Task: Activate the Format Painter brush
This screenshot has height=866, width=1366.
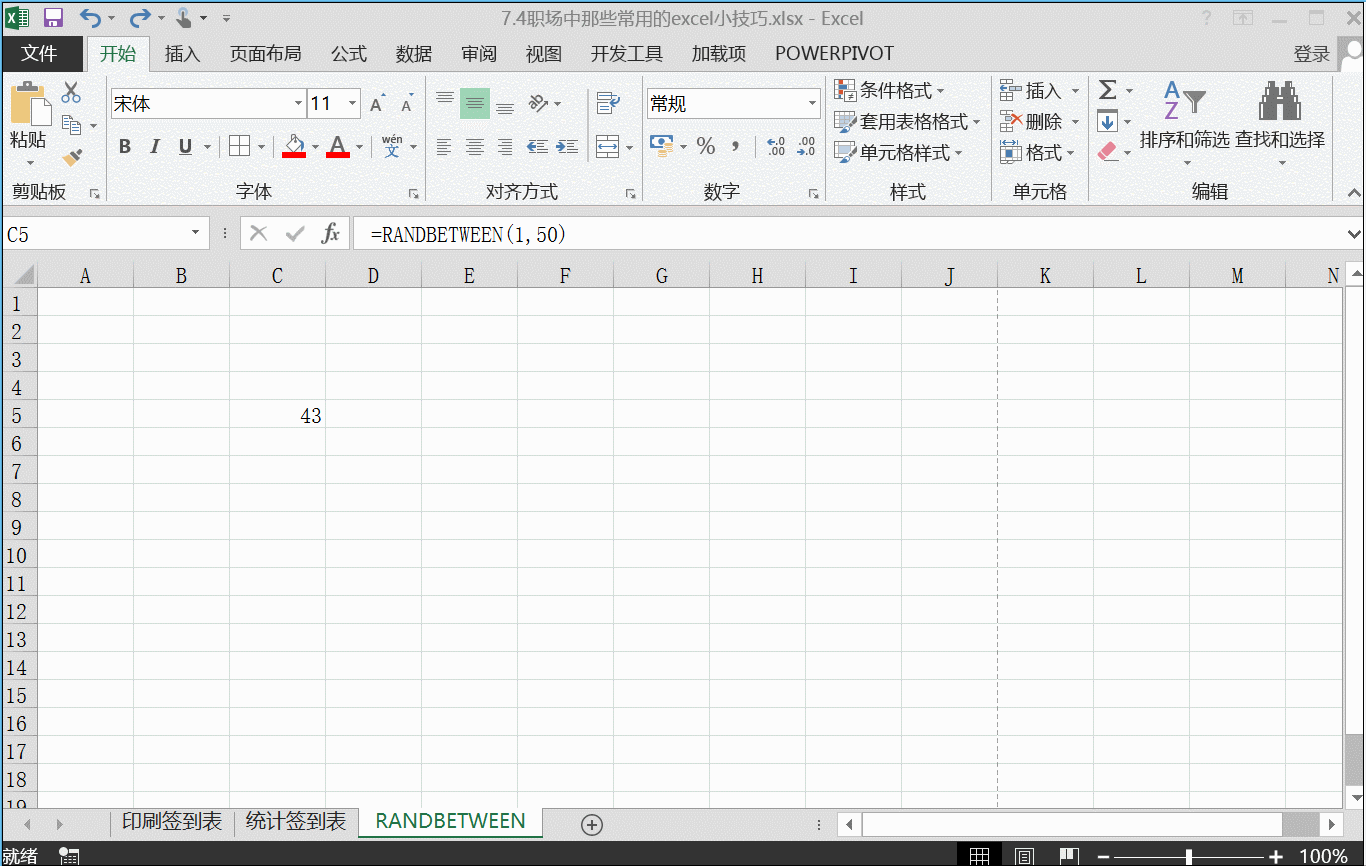Action: (71, 157)
